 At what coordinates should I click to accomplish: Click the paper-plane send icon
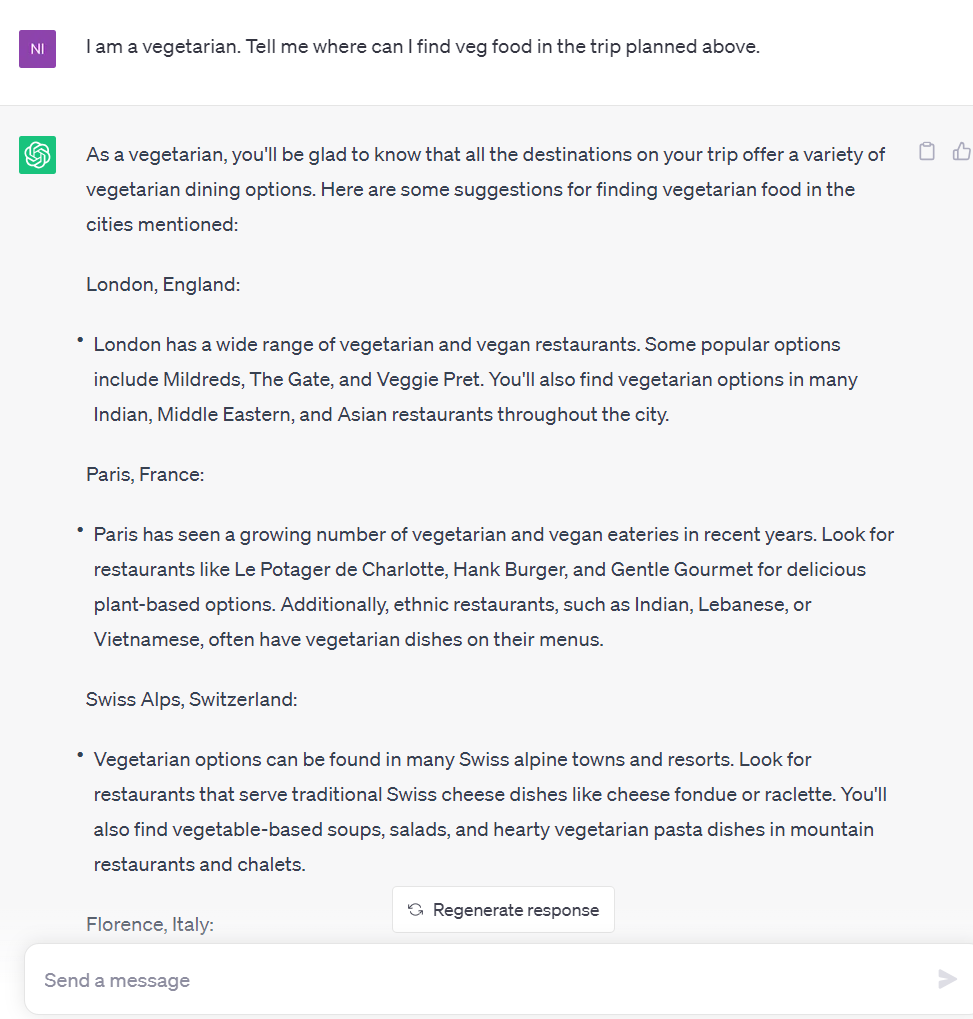point(947,979)
